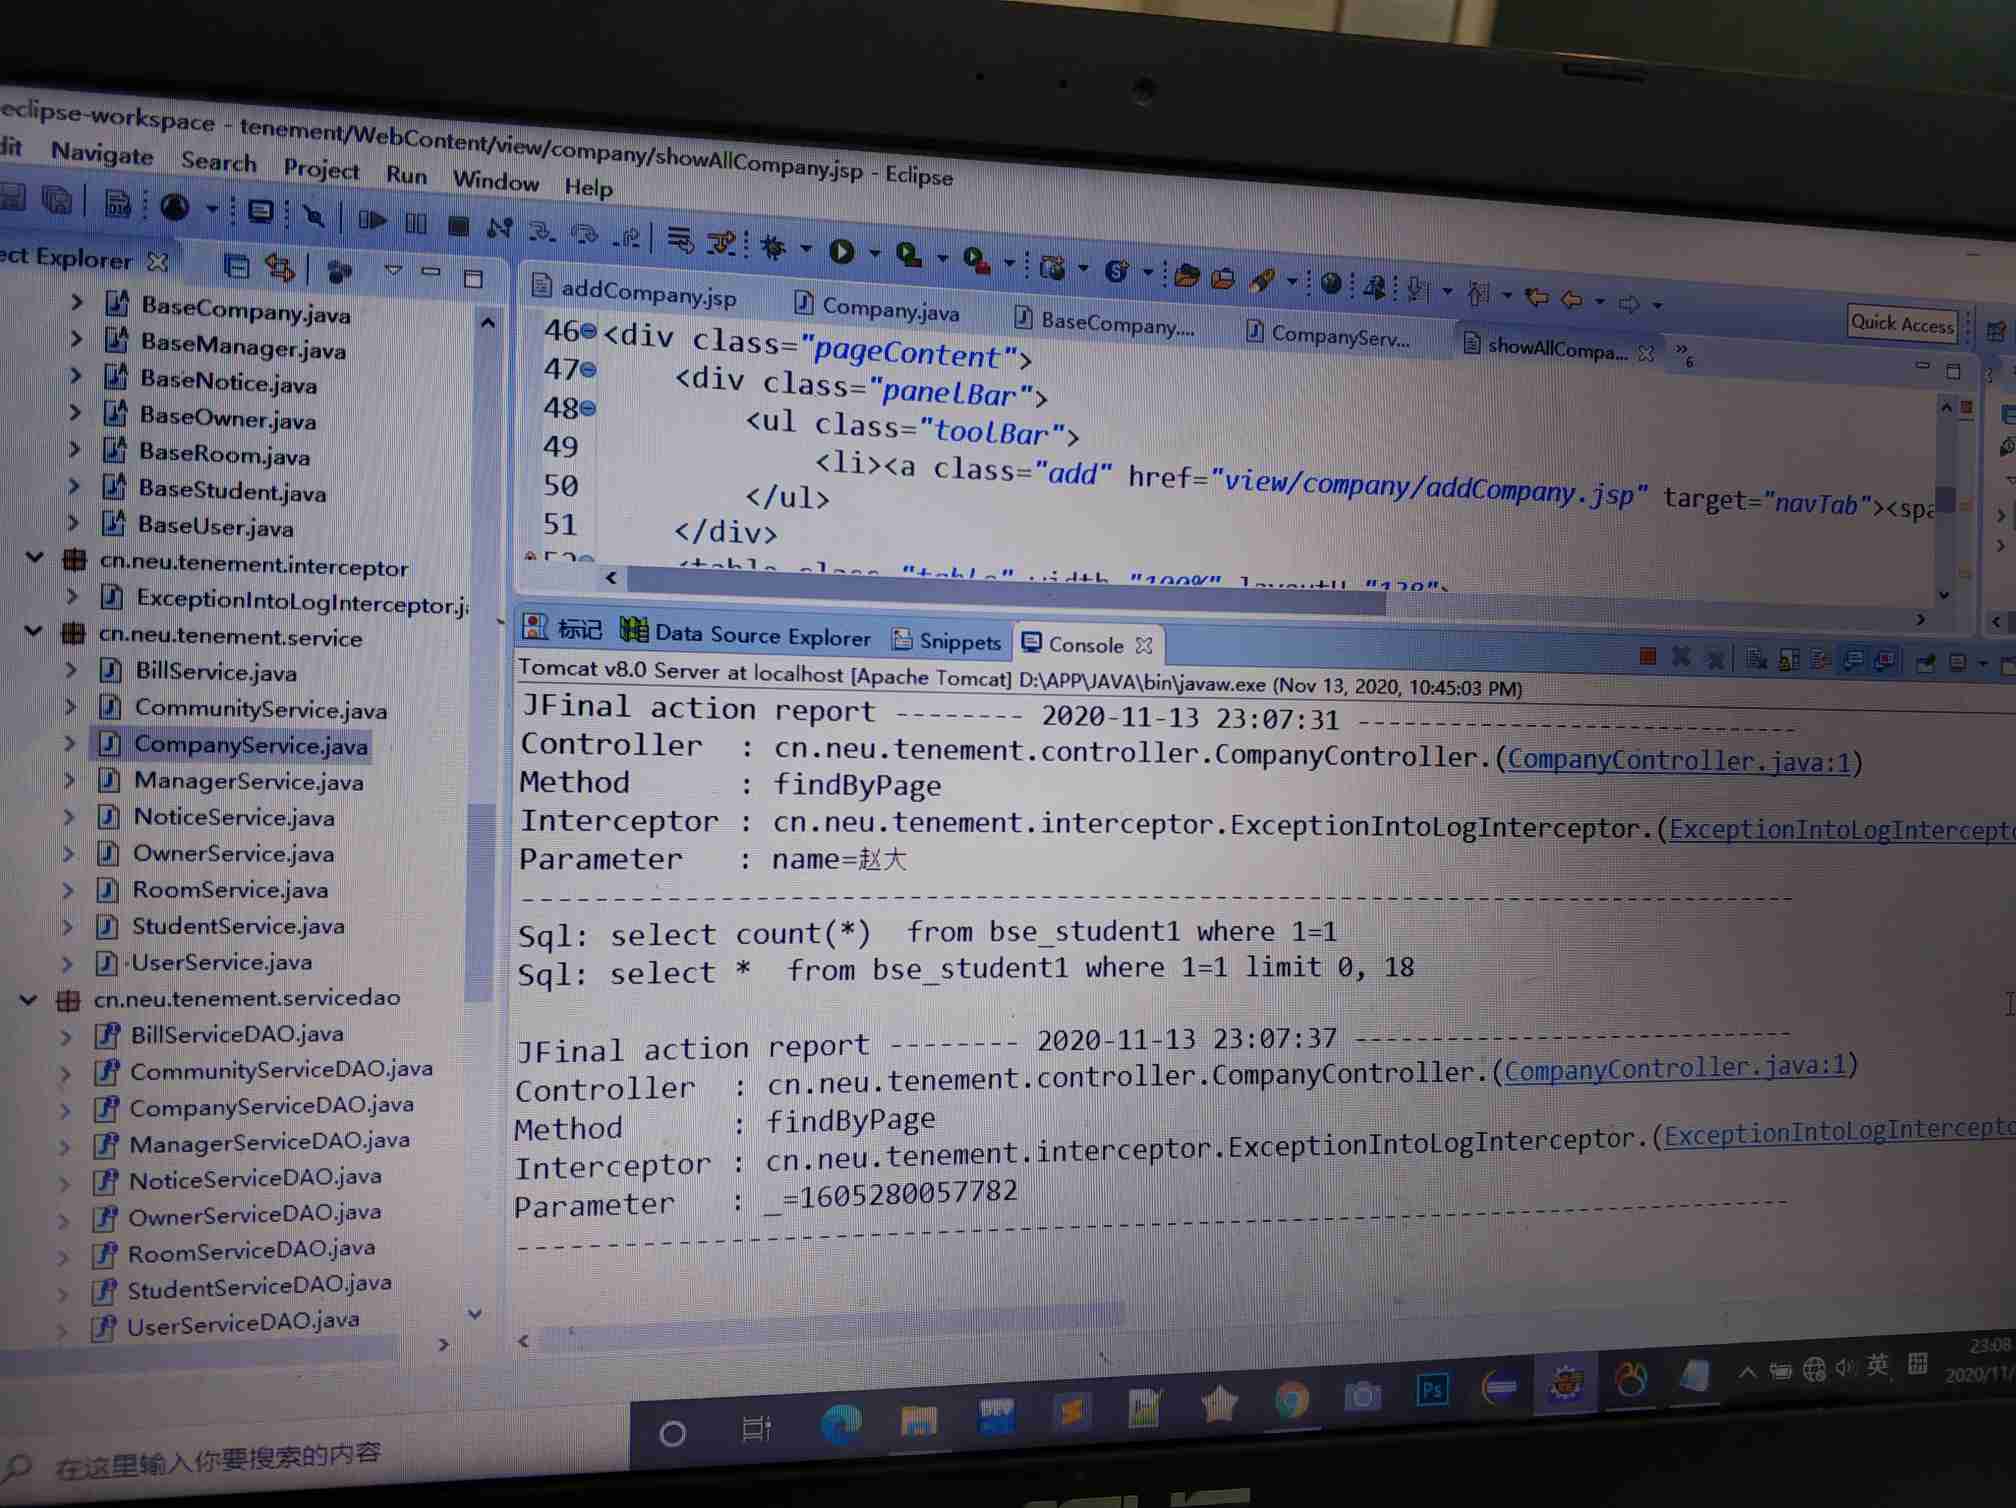The image size is (2016, 1508).
Task: Toggle Link with Editor in Project Explorer
Action: point(280,267)
